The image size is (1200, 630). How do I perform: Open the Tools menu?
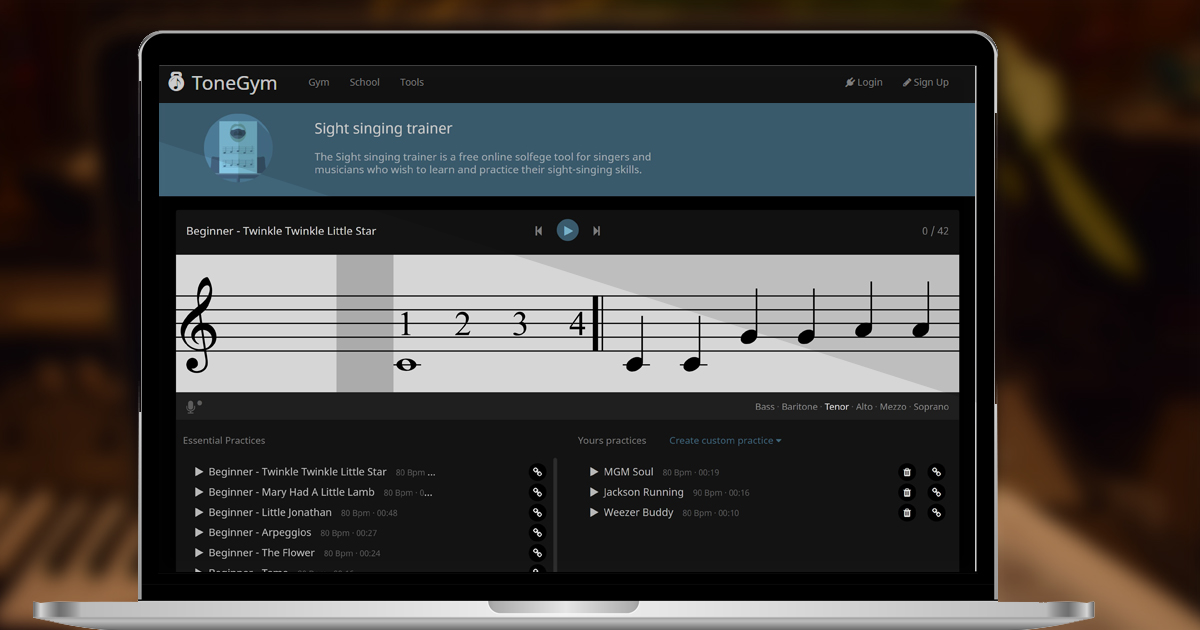pyautogui.click(x=412, y=82)
